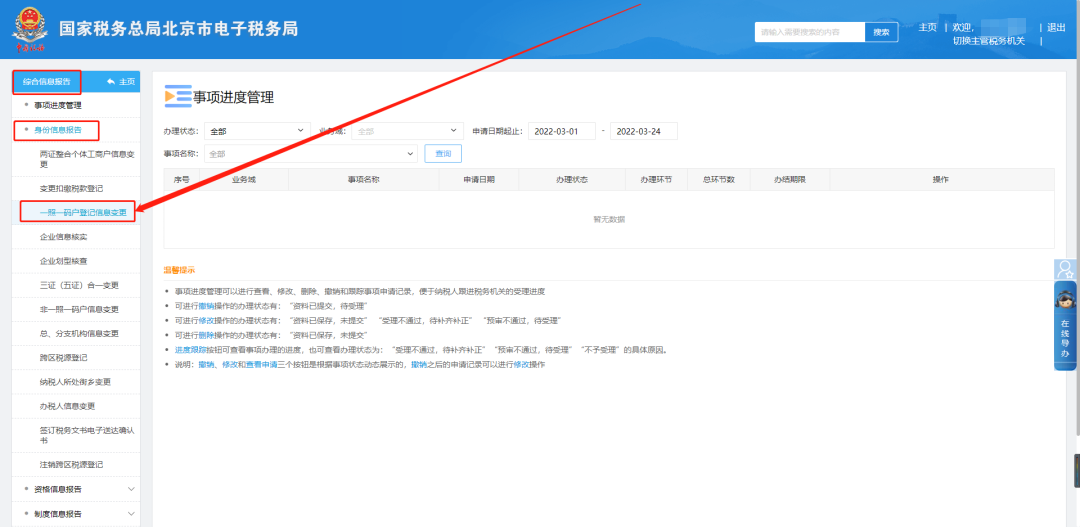Click the 主页 back-arrow icon in sidebar

pos(111,81)
